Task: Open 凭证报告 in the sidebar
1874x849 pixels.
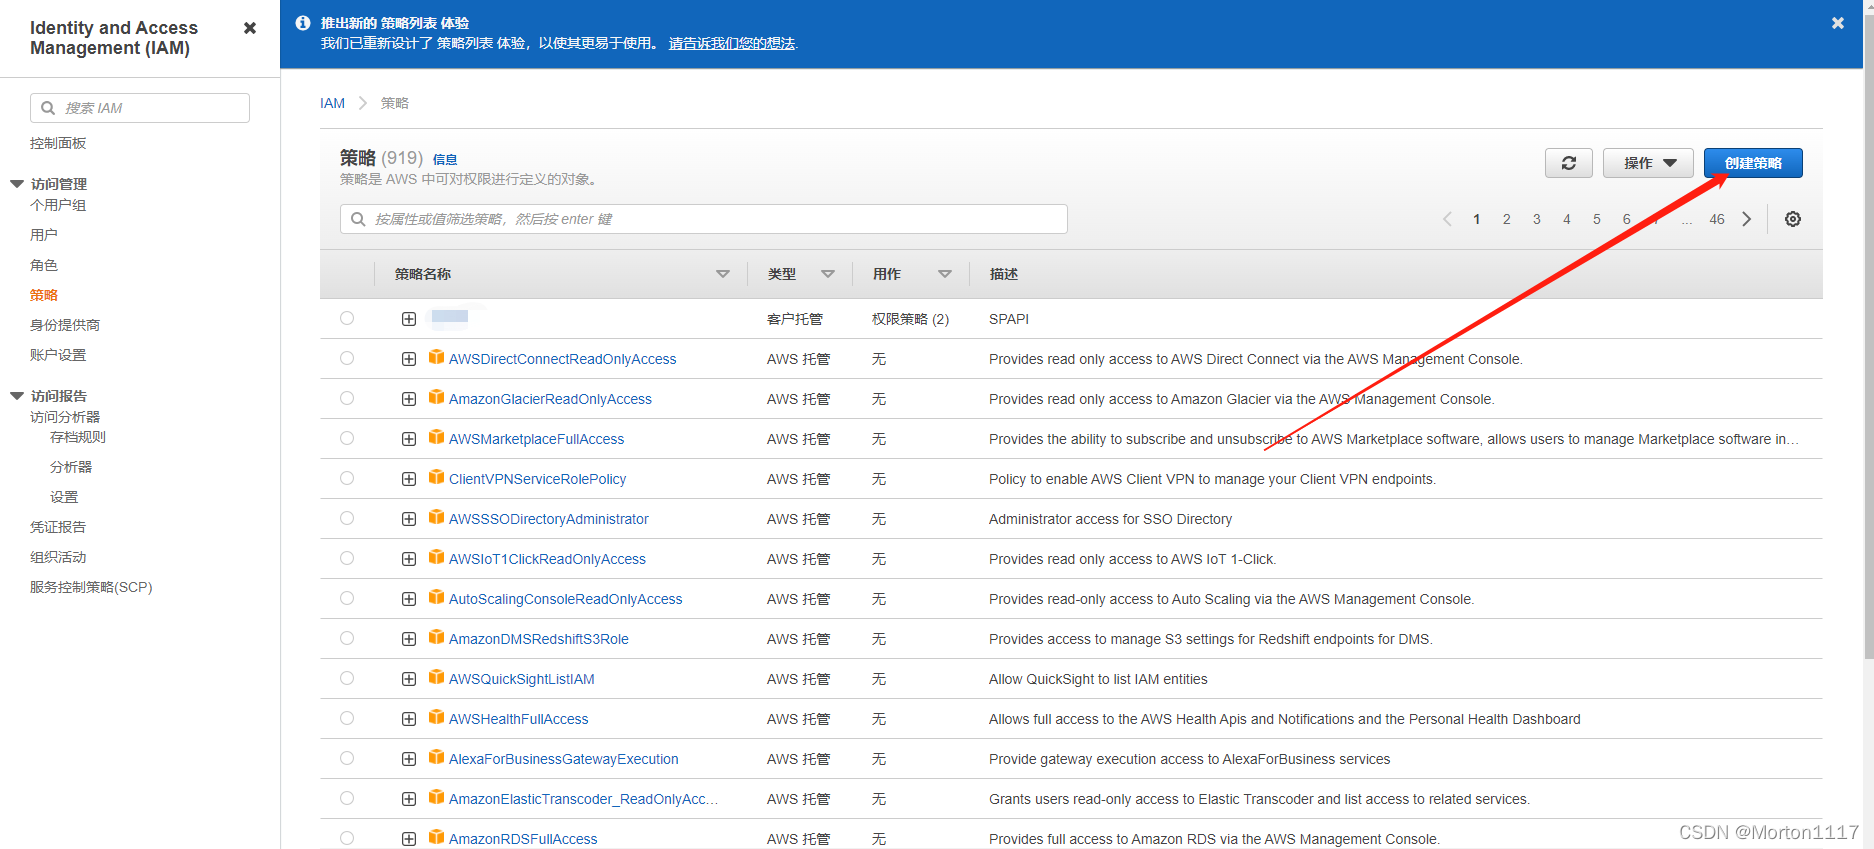Action: 58,527
